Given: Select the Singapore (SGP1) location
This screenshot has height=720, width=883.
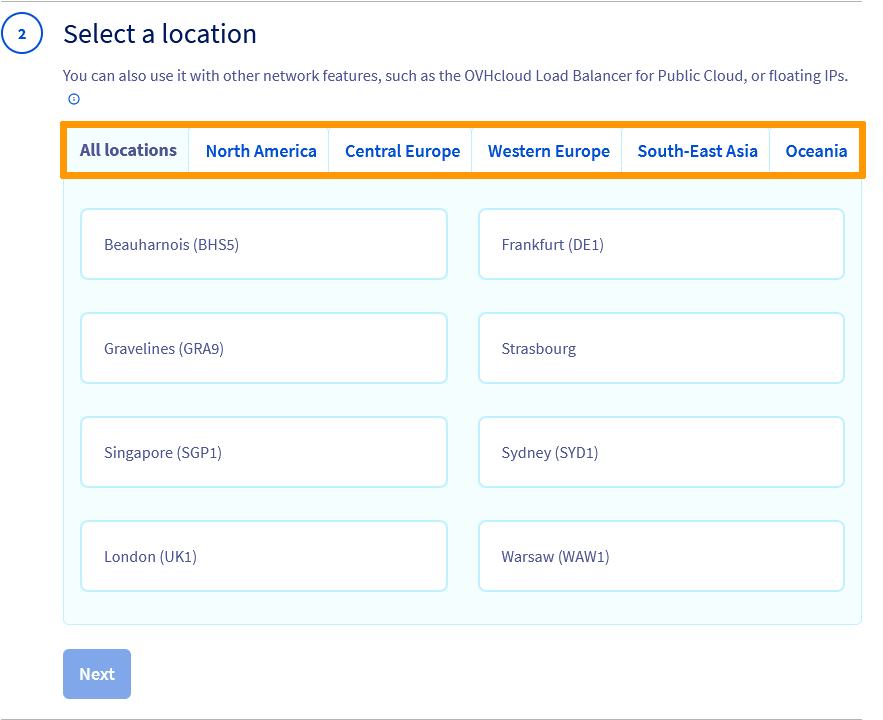Looking at the screenshot, I should [x=263, y=452].
